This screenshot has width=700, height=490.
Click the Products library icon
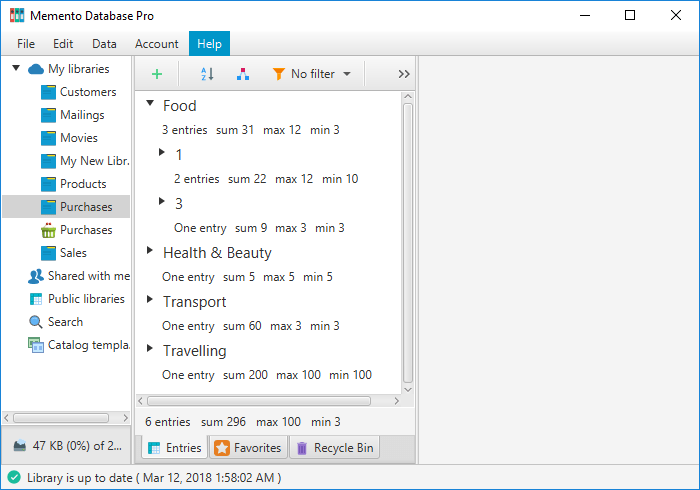click(48, 184)
